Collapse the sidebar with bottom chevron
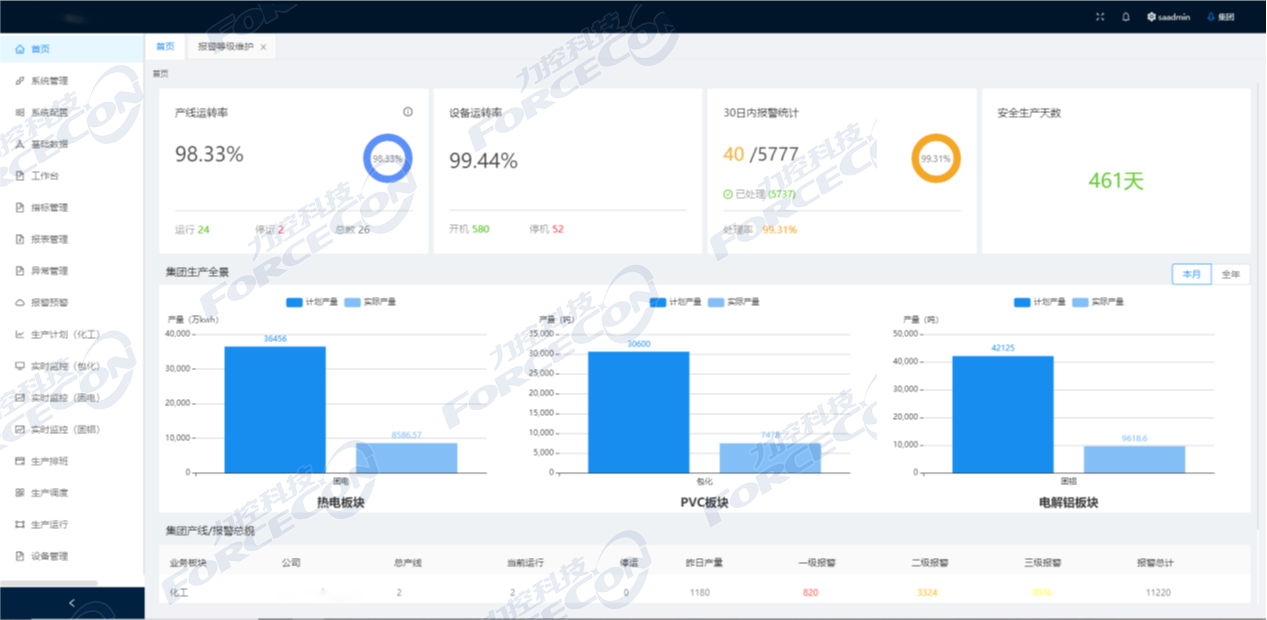Image resolution: width=1267 pixels, height=620 pixels. click(71, 603)
